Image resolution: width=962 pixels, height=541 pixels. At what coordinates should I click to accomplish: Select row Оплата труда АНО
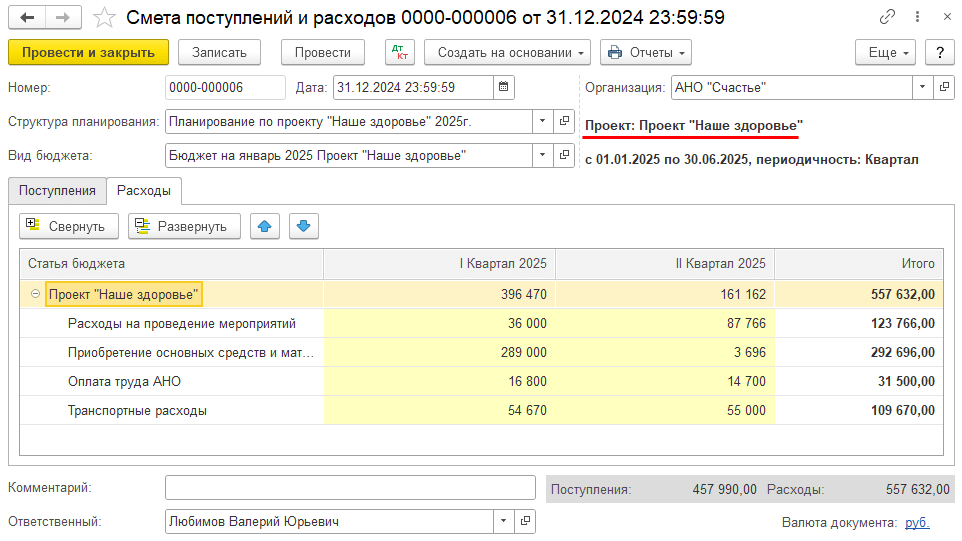481,381
